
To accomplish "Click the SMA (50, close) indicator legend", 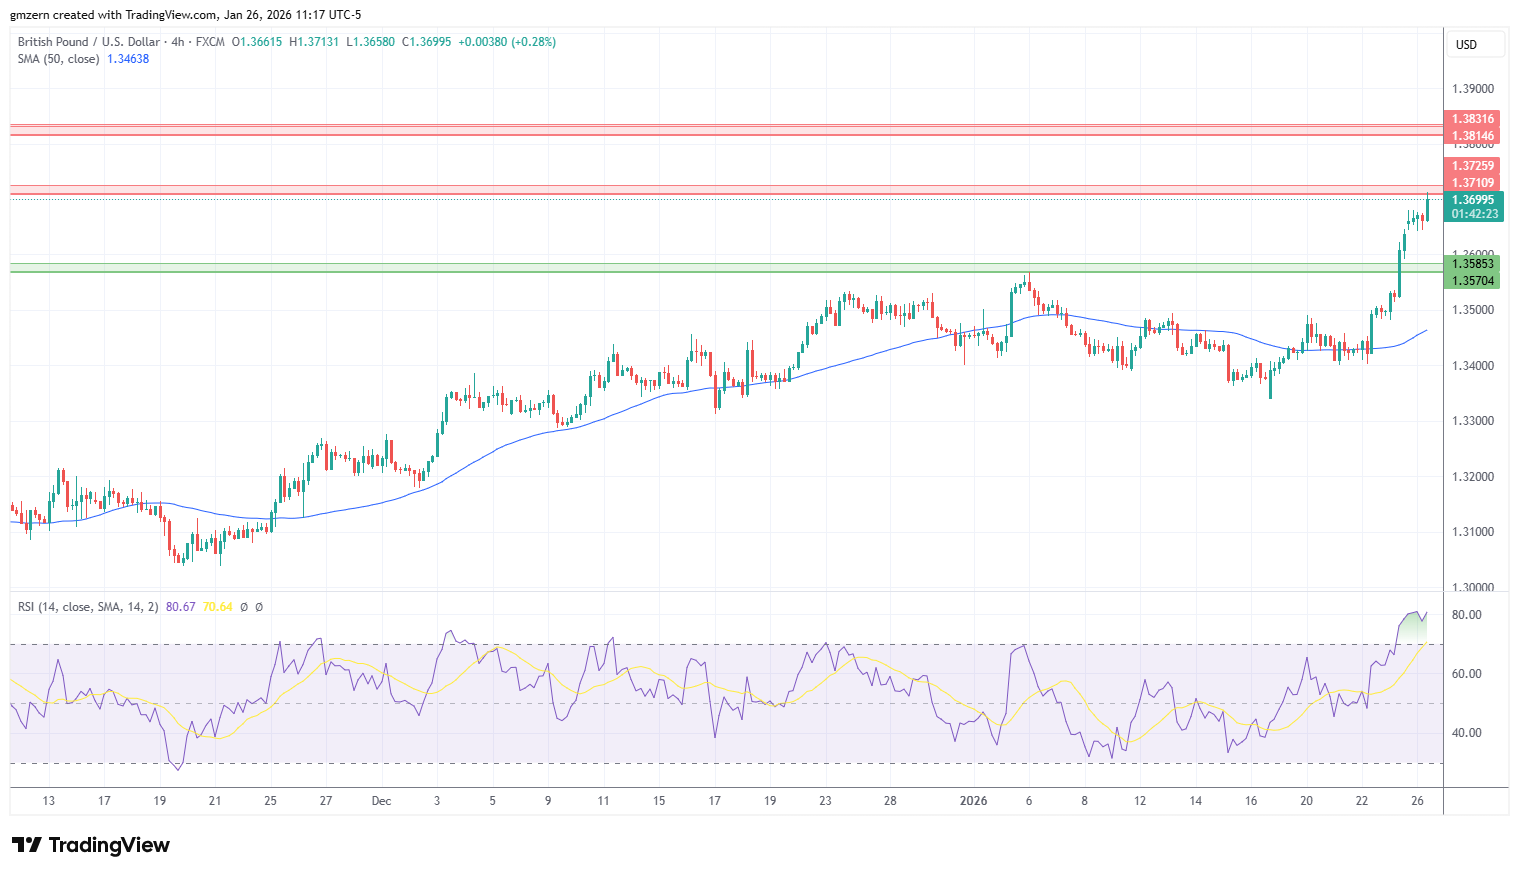I will [x=59, y=59].
